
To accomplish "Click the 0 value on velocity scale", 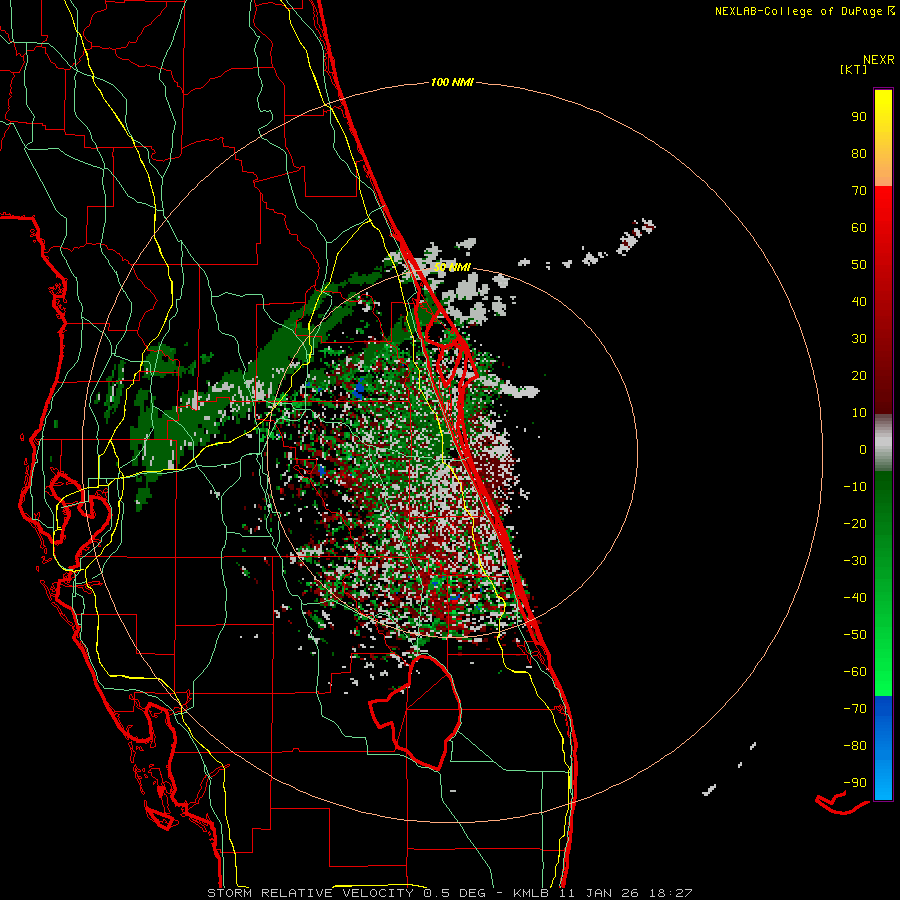I will [x=863, y=449].
